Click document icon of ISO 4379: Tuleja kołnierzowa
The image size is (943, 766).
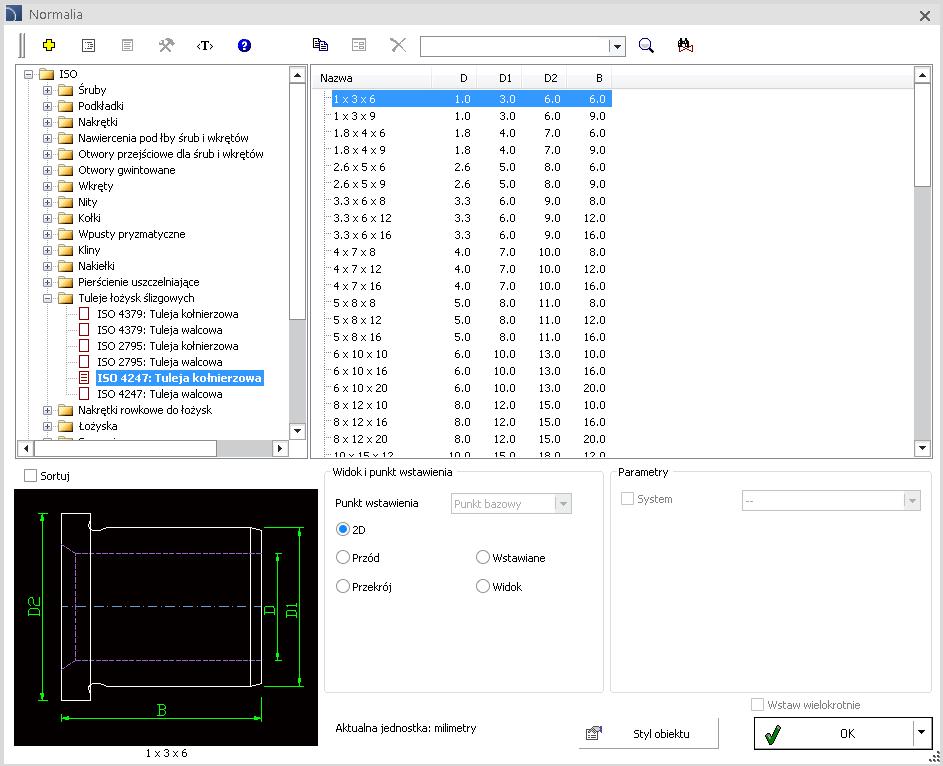pyautogui.click(x=84, y=314)
